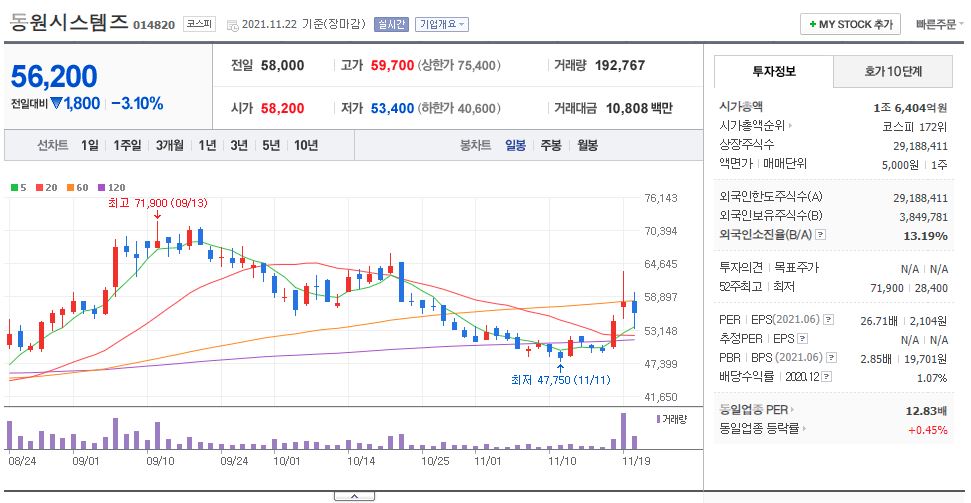Viewport: 971px width, 503px height.
Task: Switch to the 호가10단계 tab
Action: tap(893, 71)
